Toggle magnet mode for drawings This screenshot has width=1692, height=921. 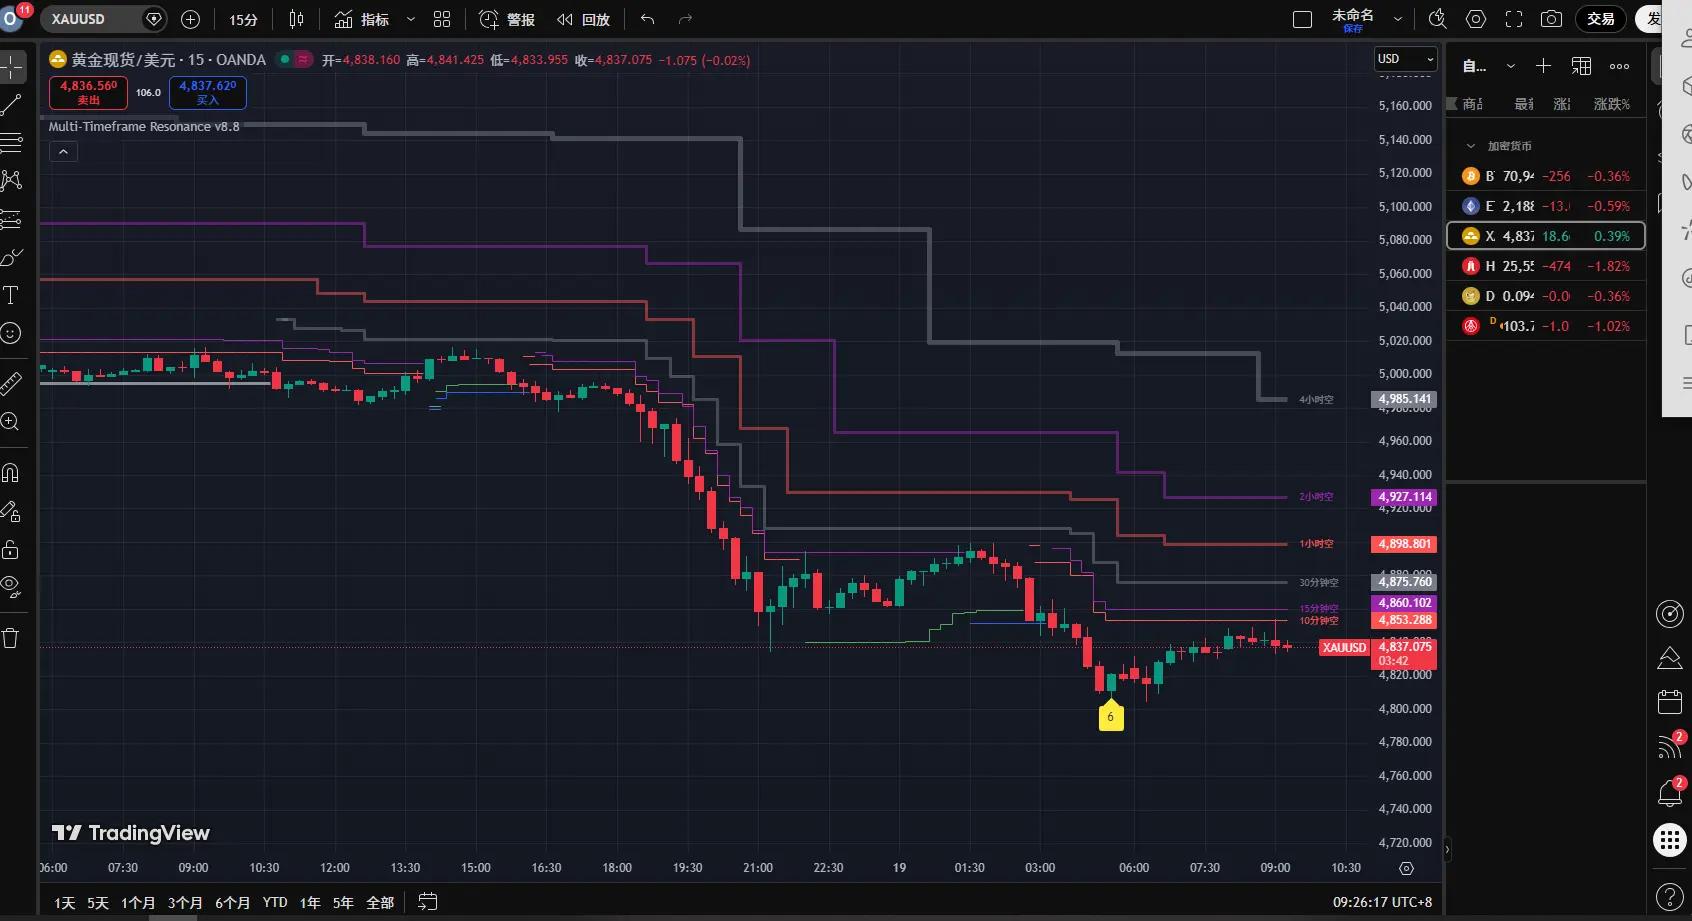coord(12,473)
